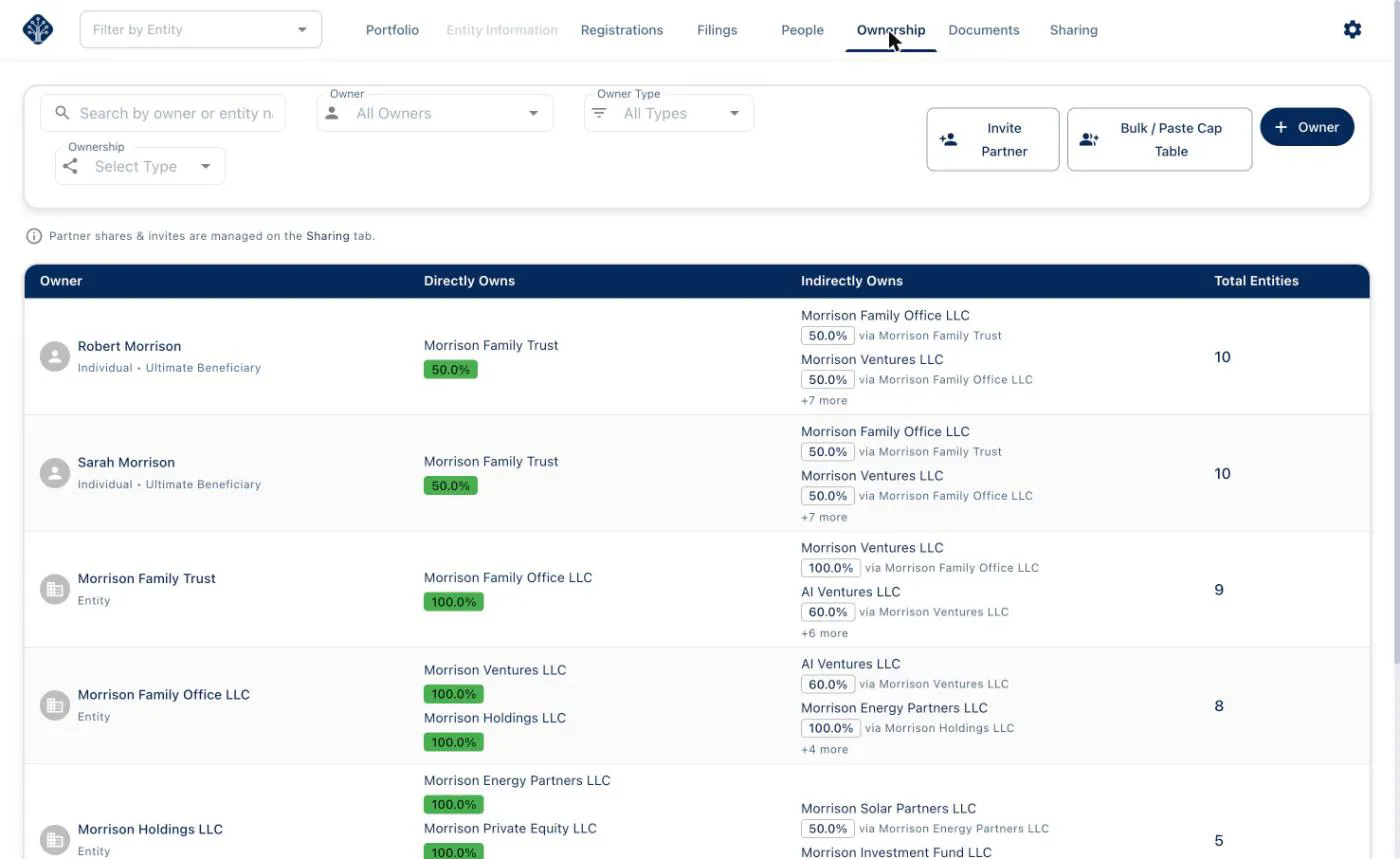Show +6 more for Morrison Family Trust
Image resolution: width=1400 pixels, height=859 pixels.
pyautogui.click(x=824, y=633)
